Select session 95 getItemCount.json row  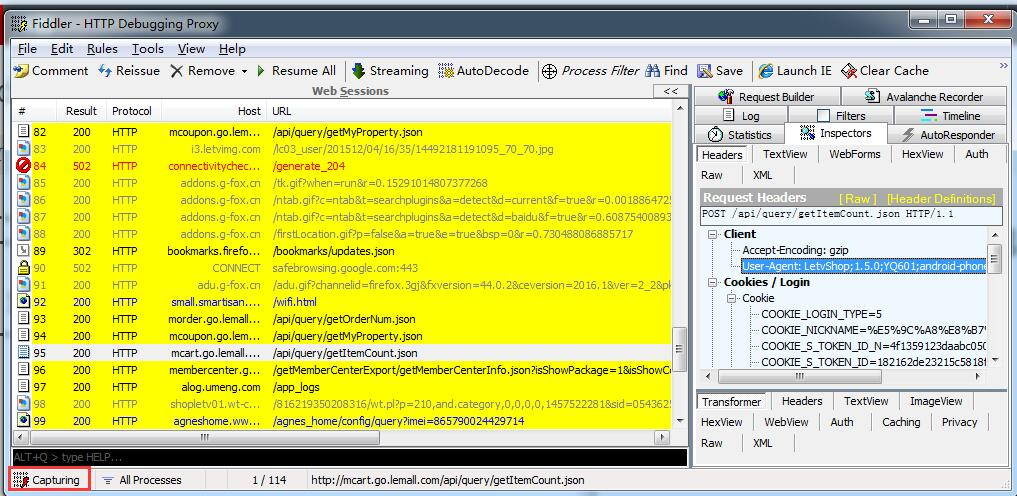[x=342, y=353]
